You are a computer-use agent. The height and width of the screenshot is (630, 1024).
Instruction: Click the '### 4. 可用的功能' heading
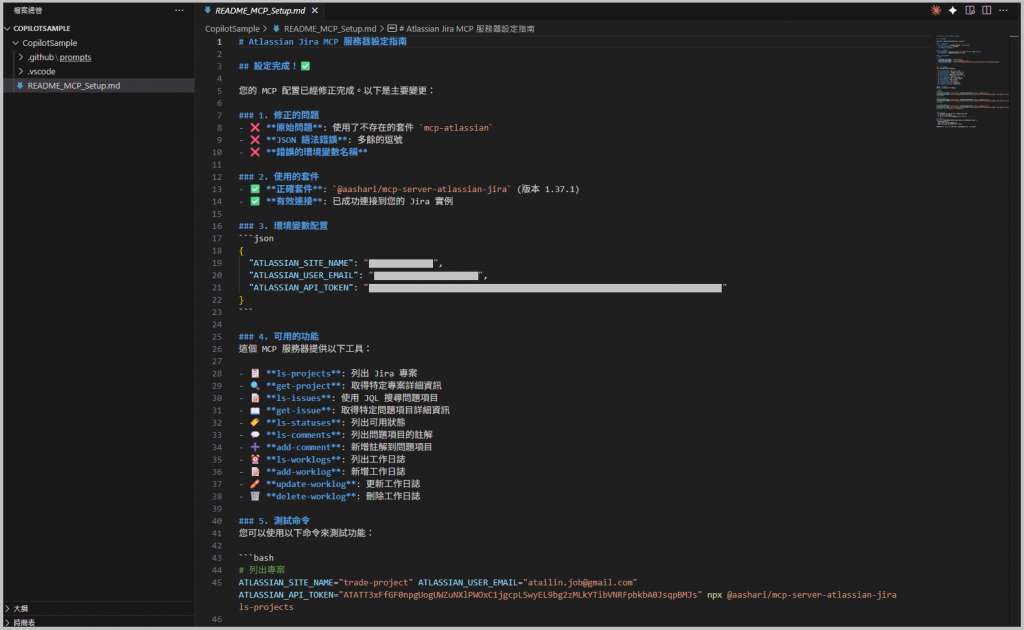pyautogui.click(x=279, y=337)
